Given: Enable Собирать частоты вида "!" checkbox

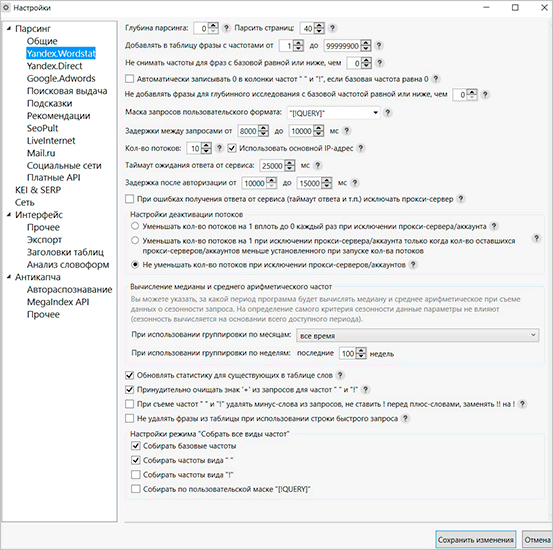Looking at the screenshot, I should (135, 475).
